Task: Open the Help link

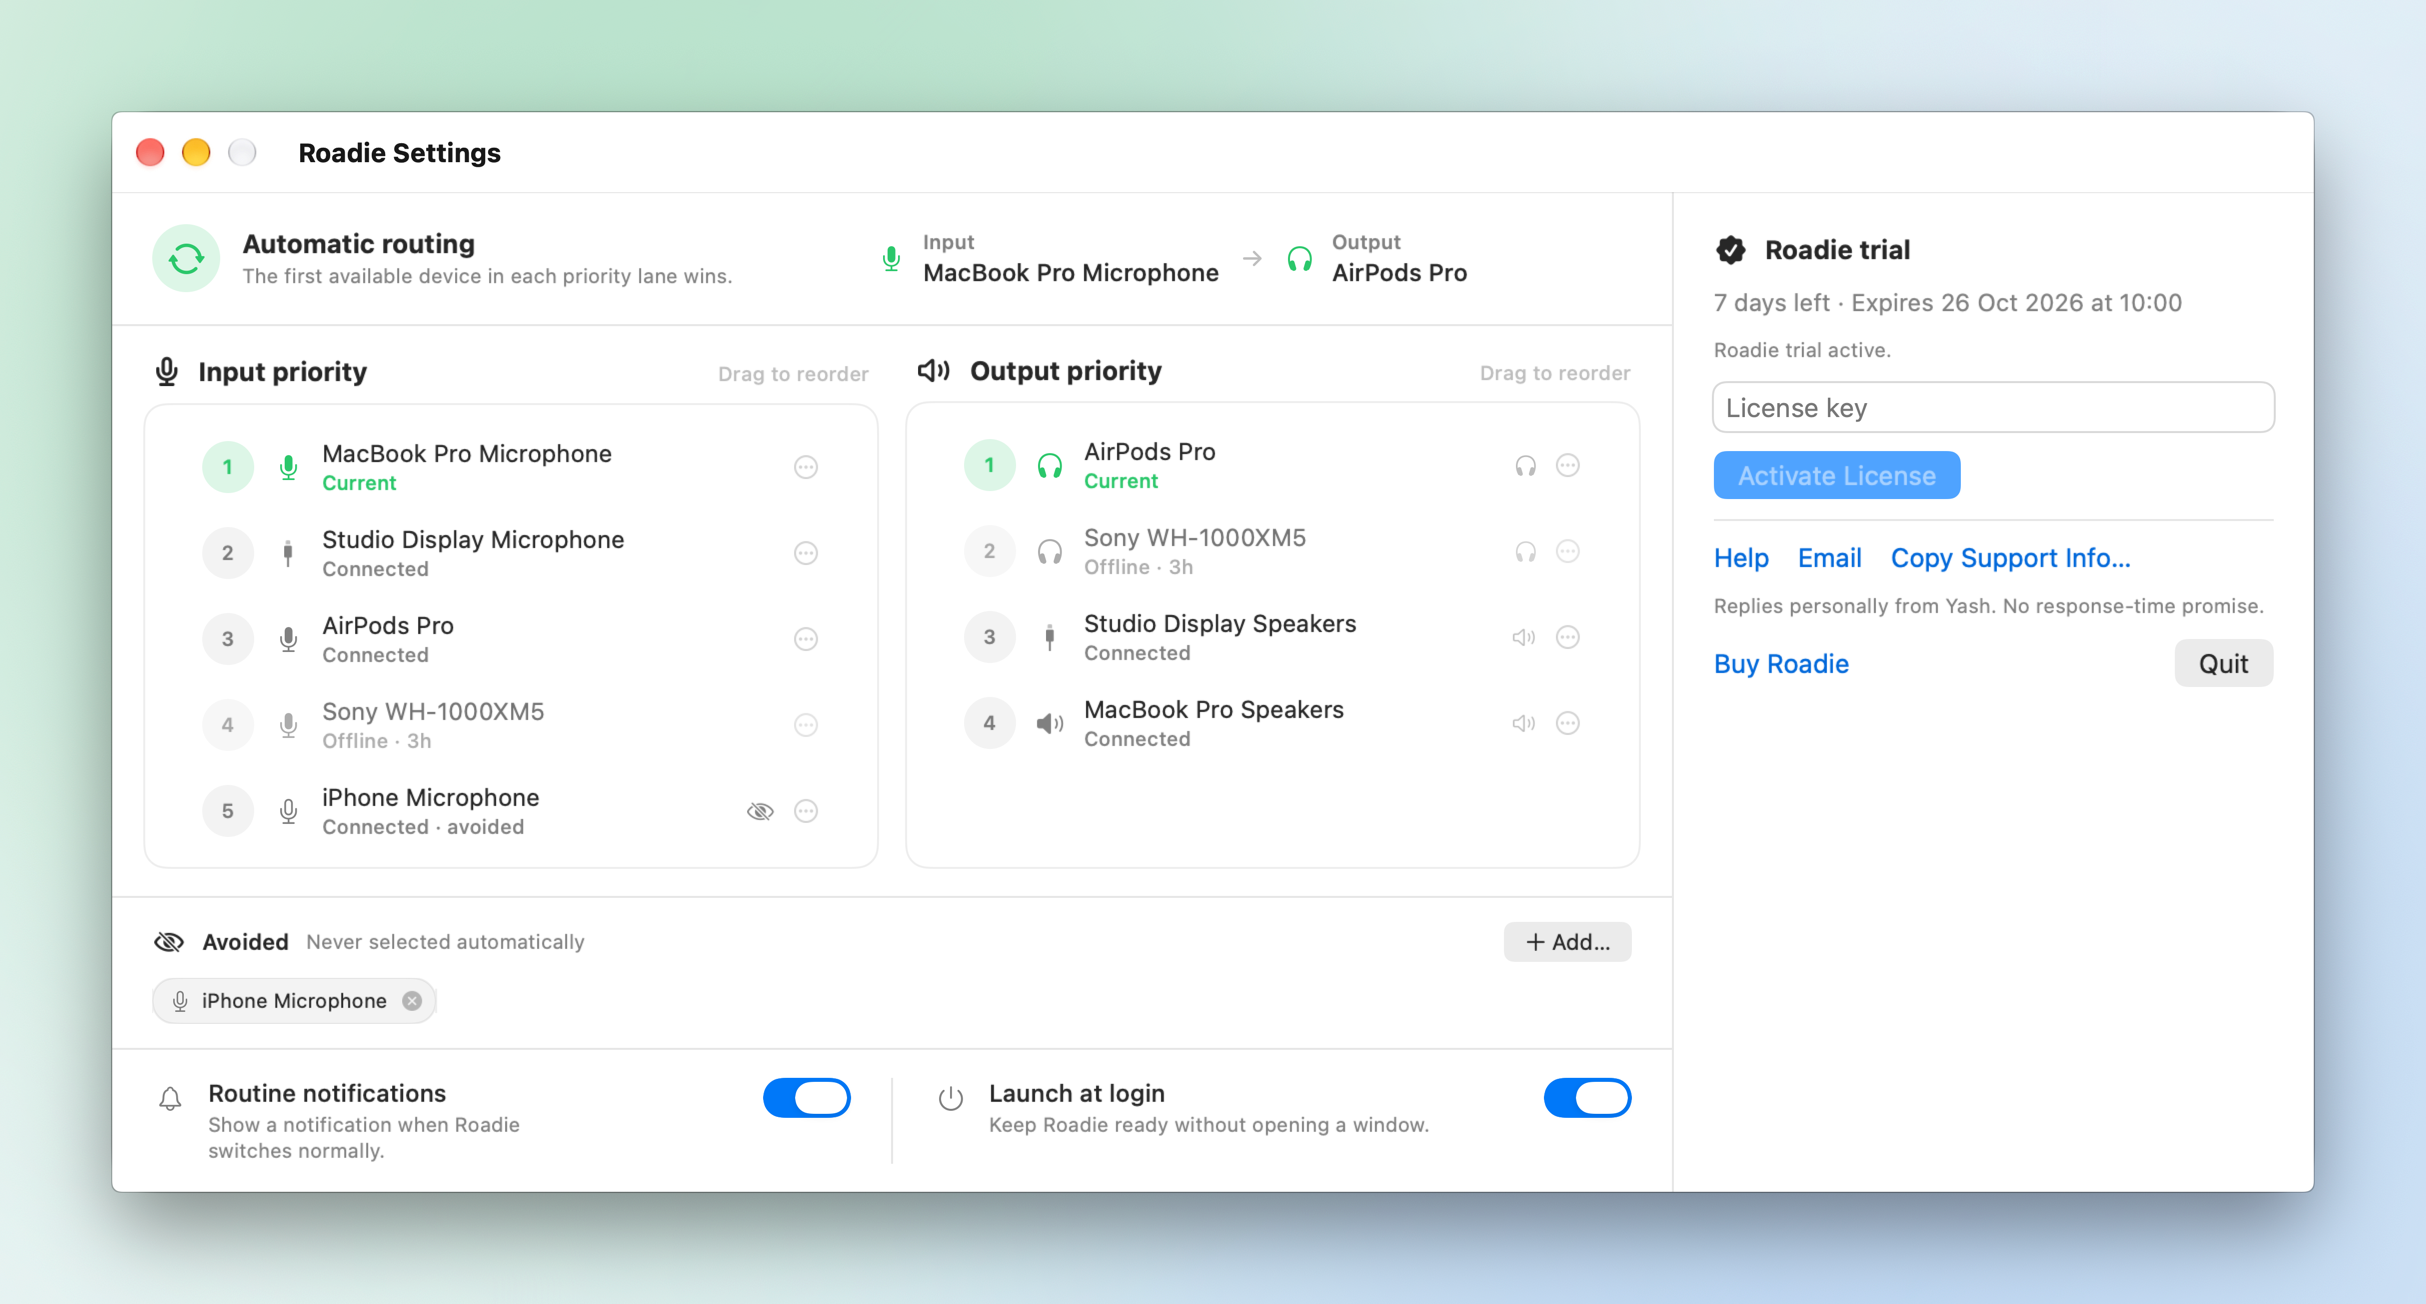Action: (x=1741, y=558)
